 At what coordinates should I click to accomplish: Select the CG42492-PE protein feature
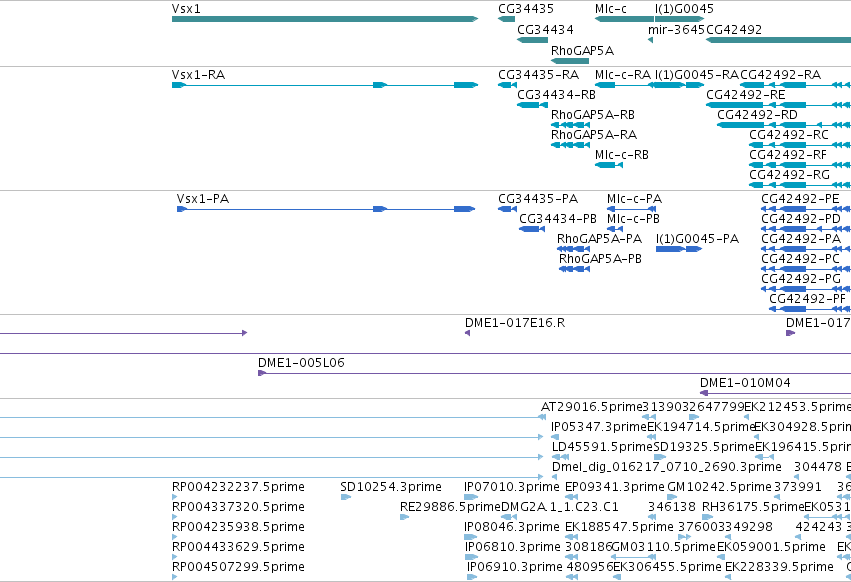point(806,209)
